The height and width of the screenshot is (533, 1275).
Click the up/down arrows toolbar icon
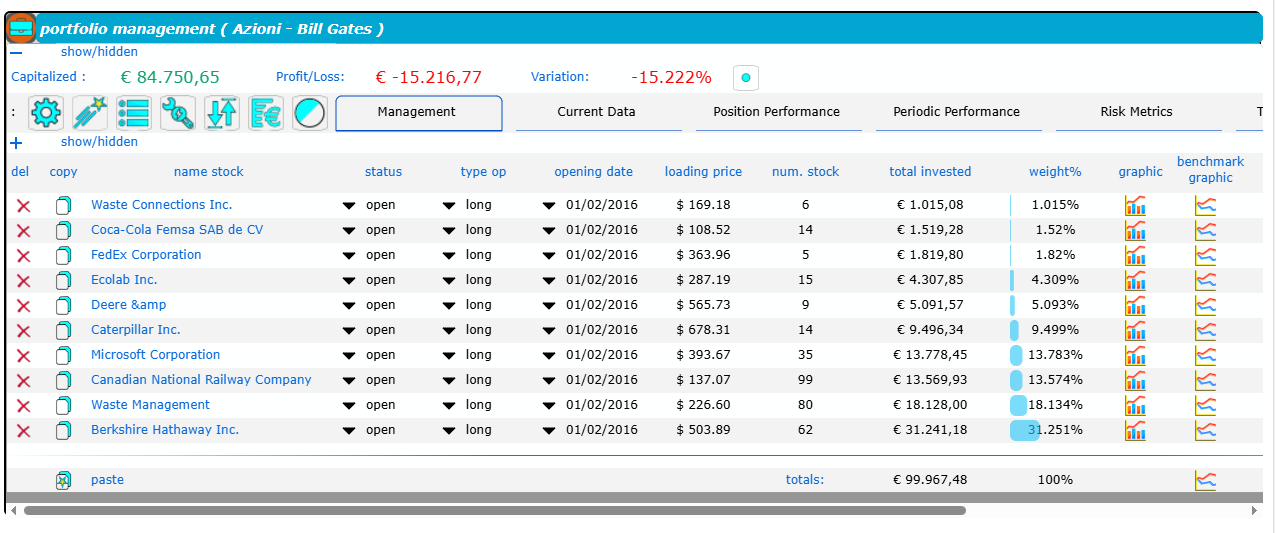(222, 113)
